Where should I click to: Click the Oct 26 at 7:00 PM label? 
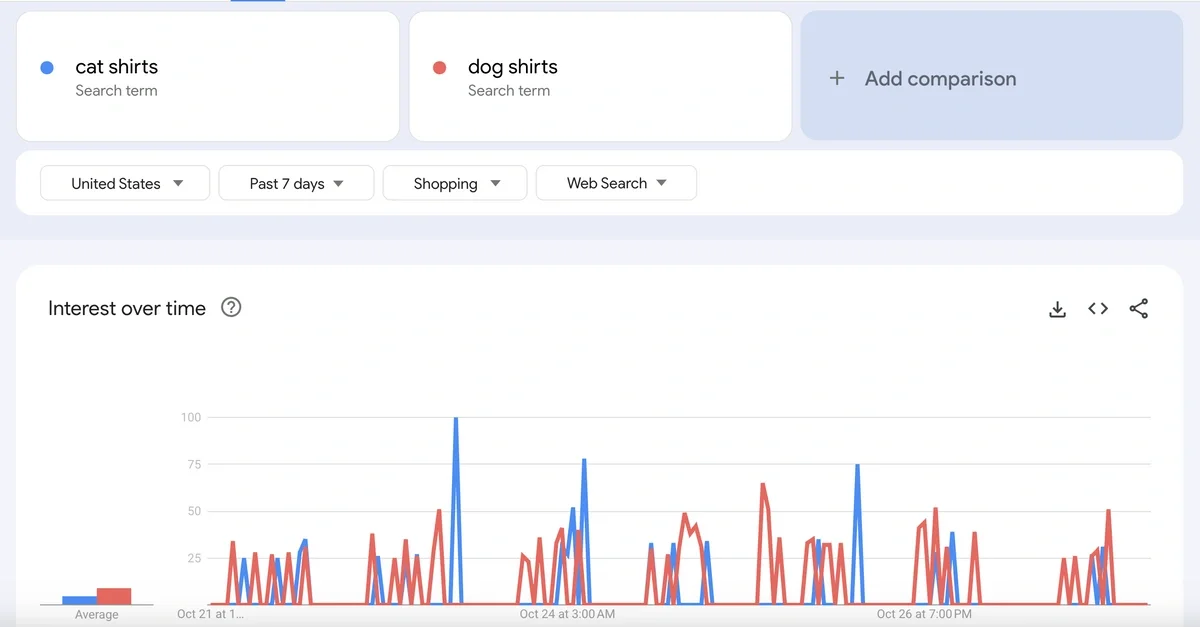(x=923, y=614)
